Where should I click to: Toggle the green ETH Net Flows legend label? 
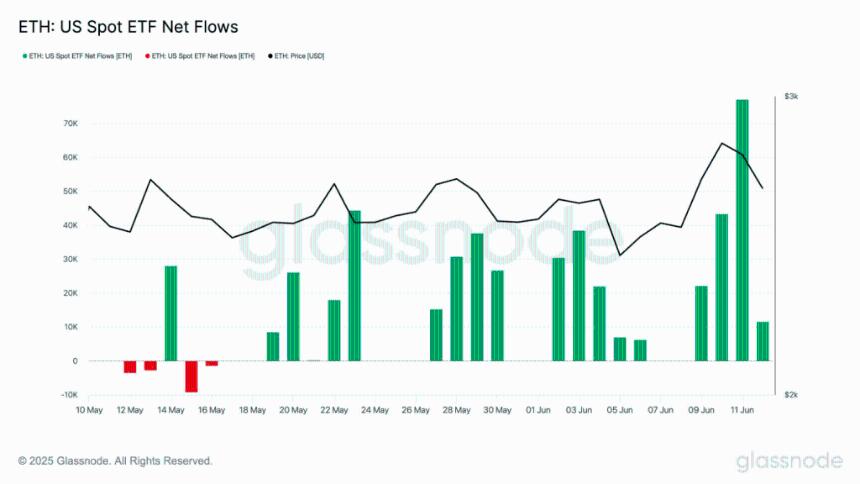pos(80,56)
